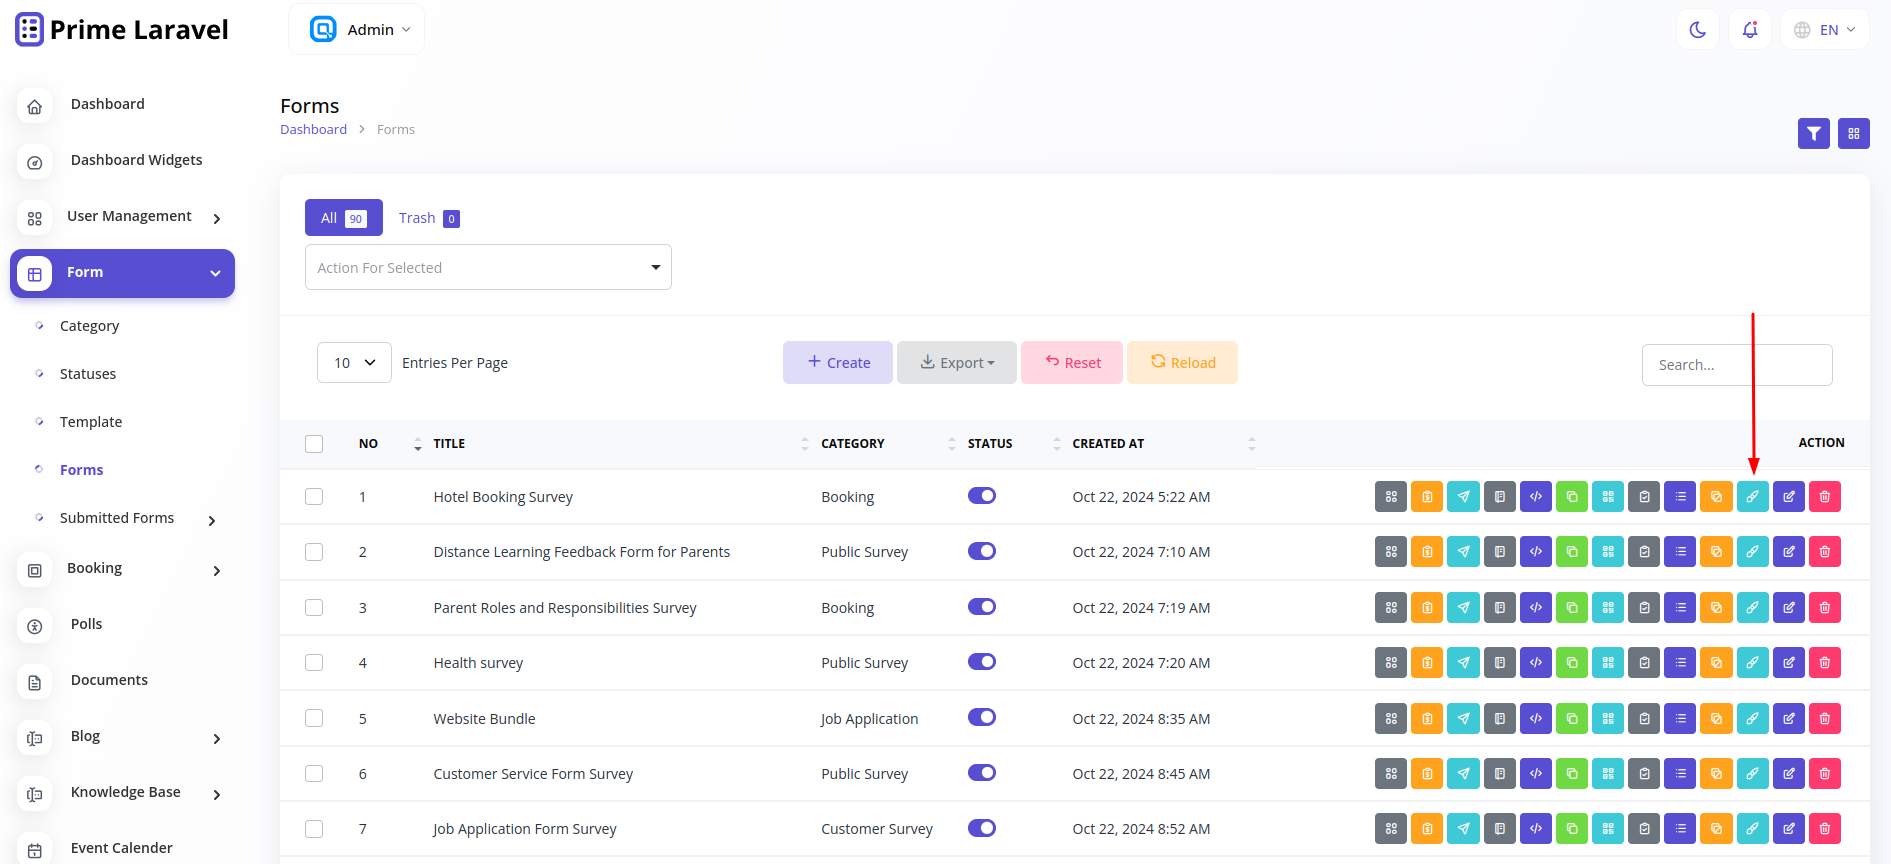Duplicate the Health survey via green copy icon
1891x864 pixels.
click(x=1571, y=663)
